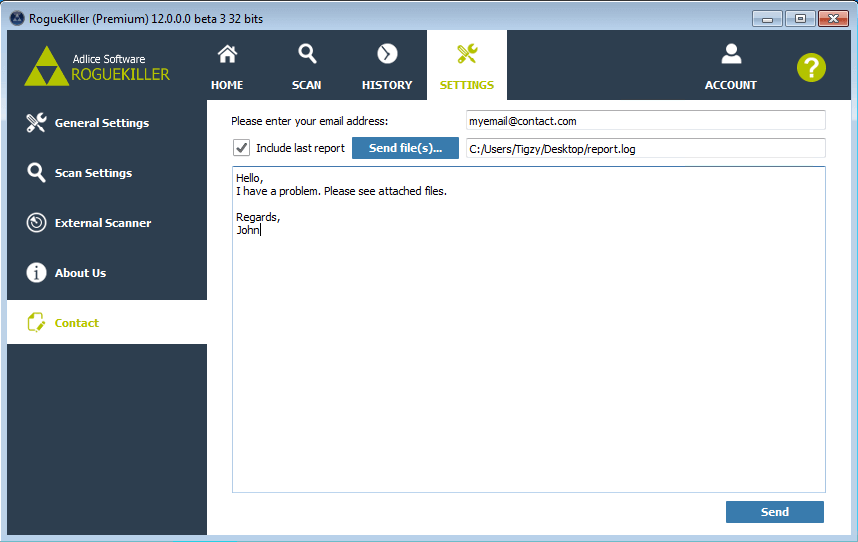The width and height of the screenshot is (858, 542).
Task: Open the Scan magnifier icon
Action: 307,54
